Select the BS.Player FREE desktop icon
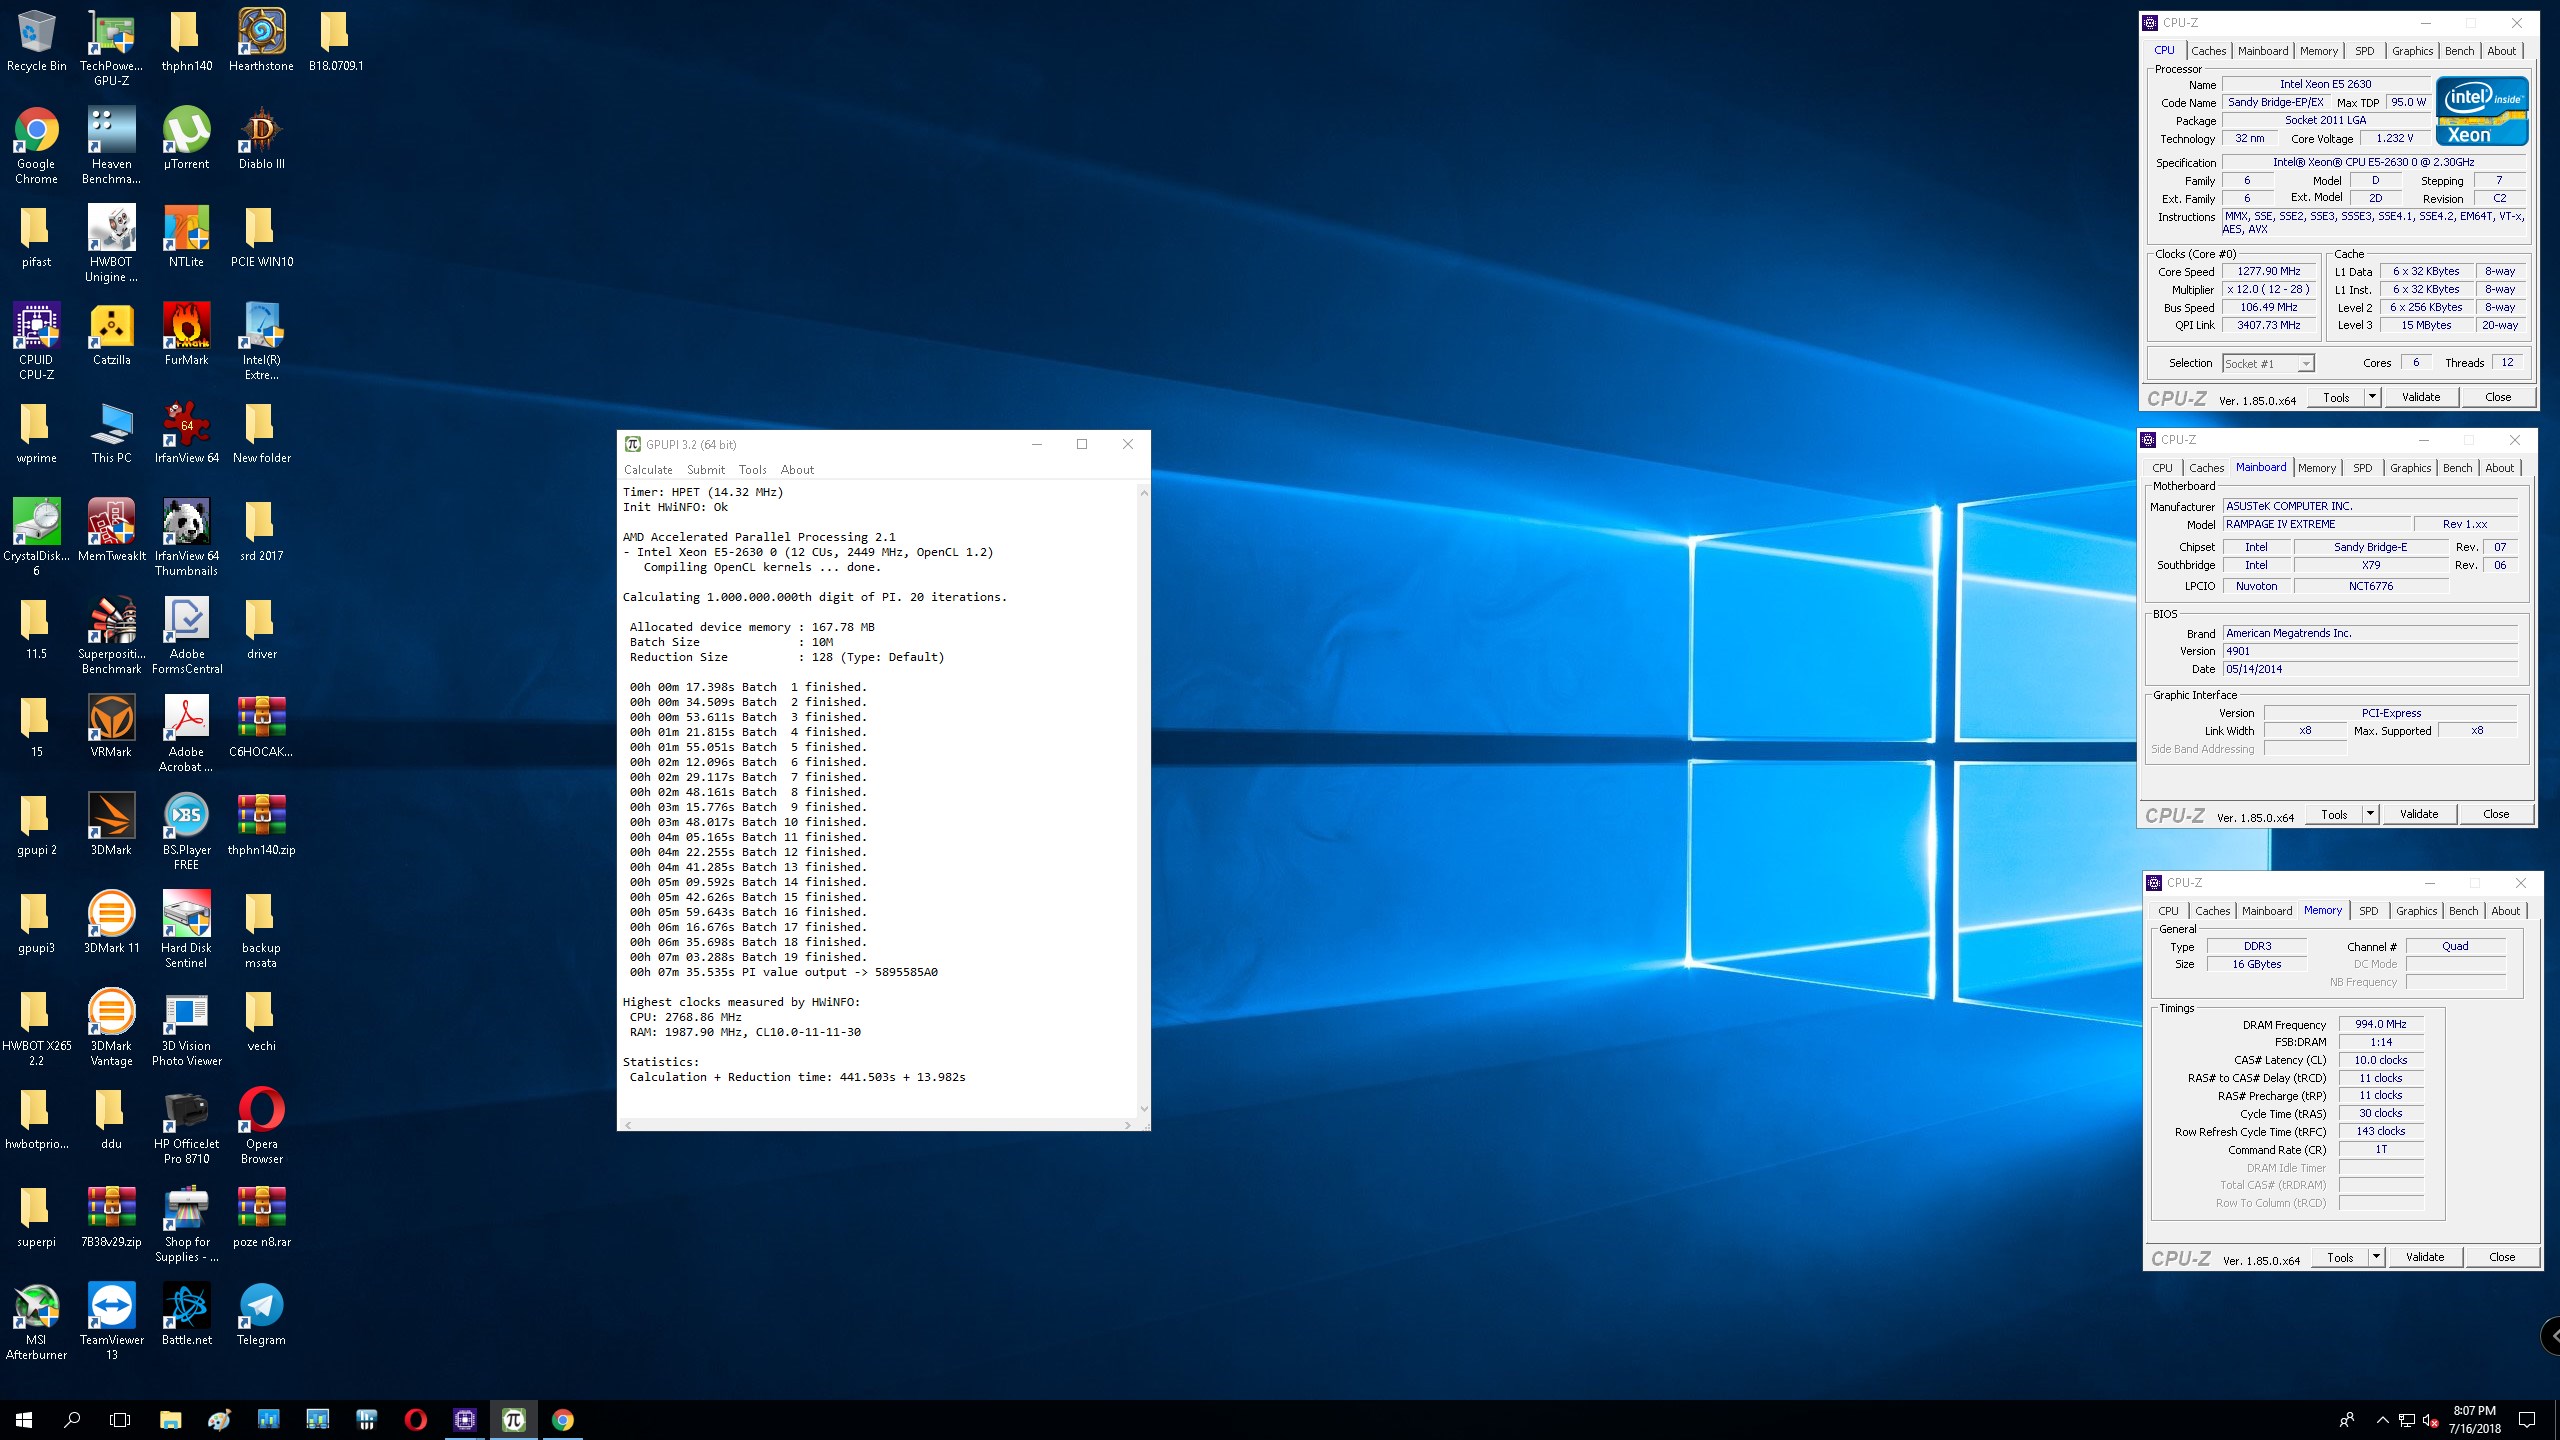The width and height of the screenshot is (2560, 1440). 186,831
